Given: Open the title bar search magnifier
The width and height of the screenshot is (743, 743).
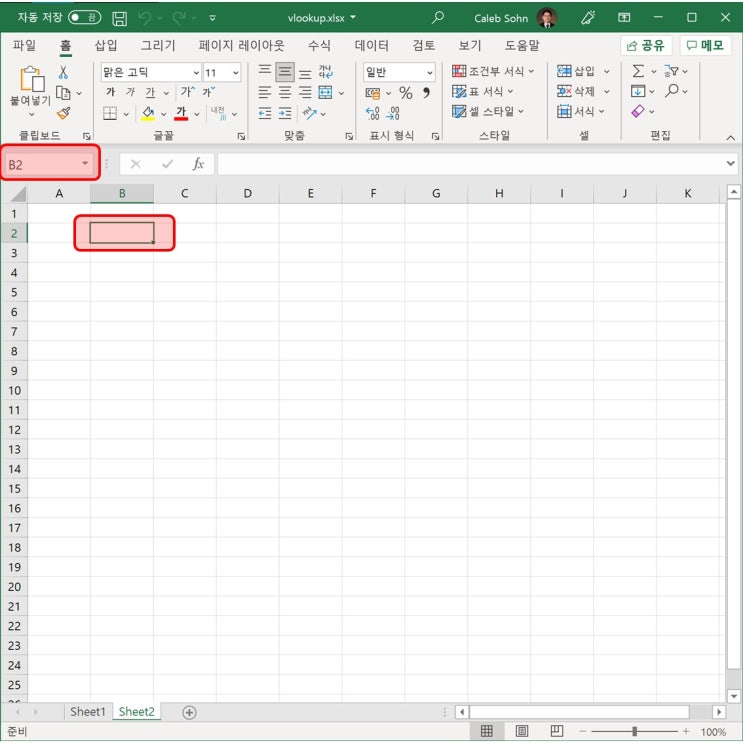Looking at the screenshot, I should coord(438,18).
